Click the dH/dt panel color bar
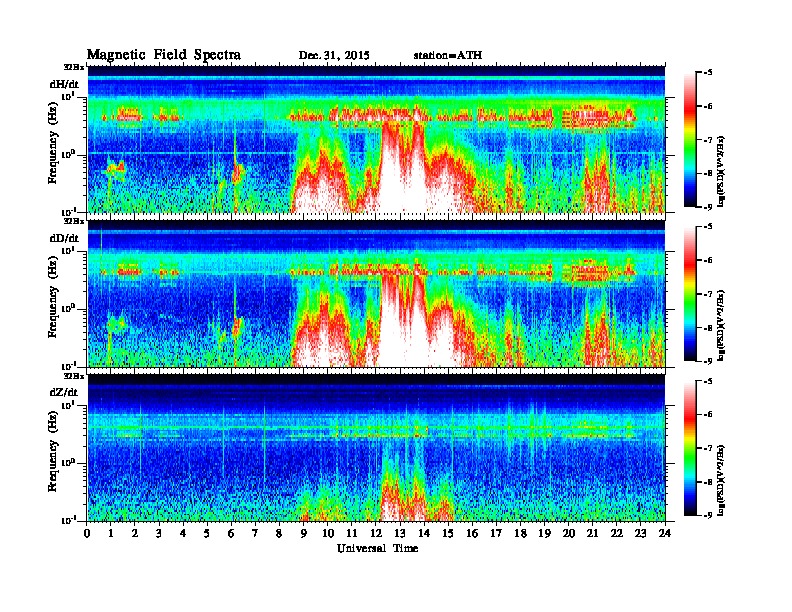792x612 pixels. click(x=690, y=139)
